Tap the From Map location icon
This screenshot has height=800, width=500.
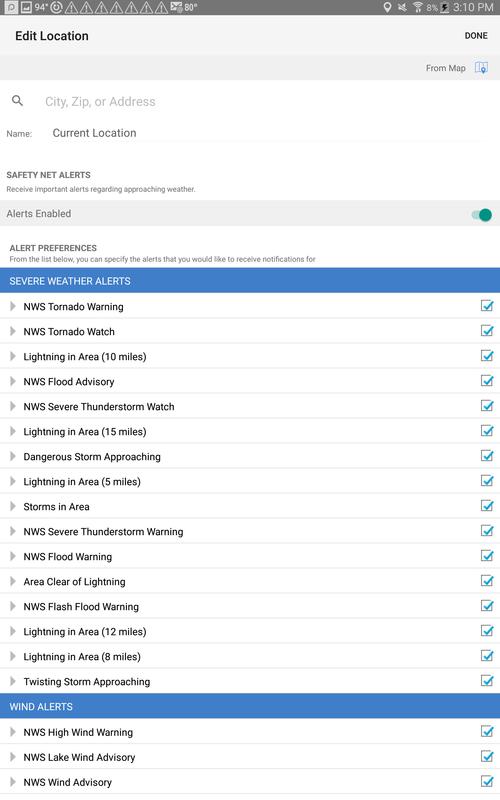[481, 67]
